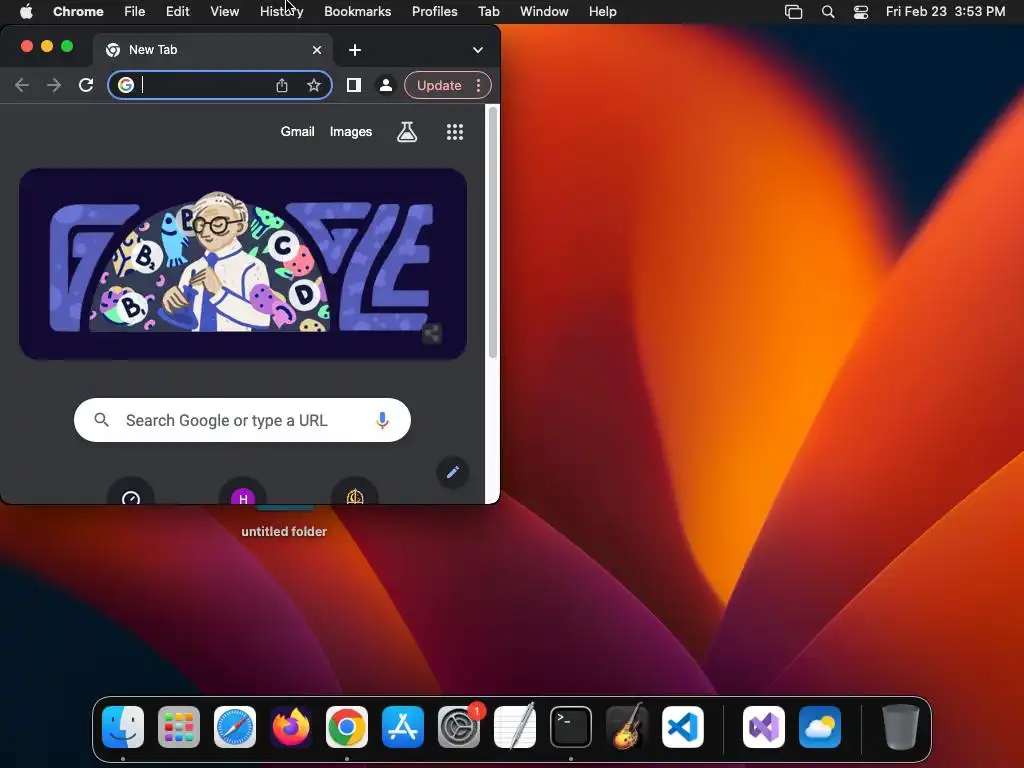
Task: Reload the page with the refresh icon
Action: pyautogui.click(x=86, y=86)
